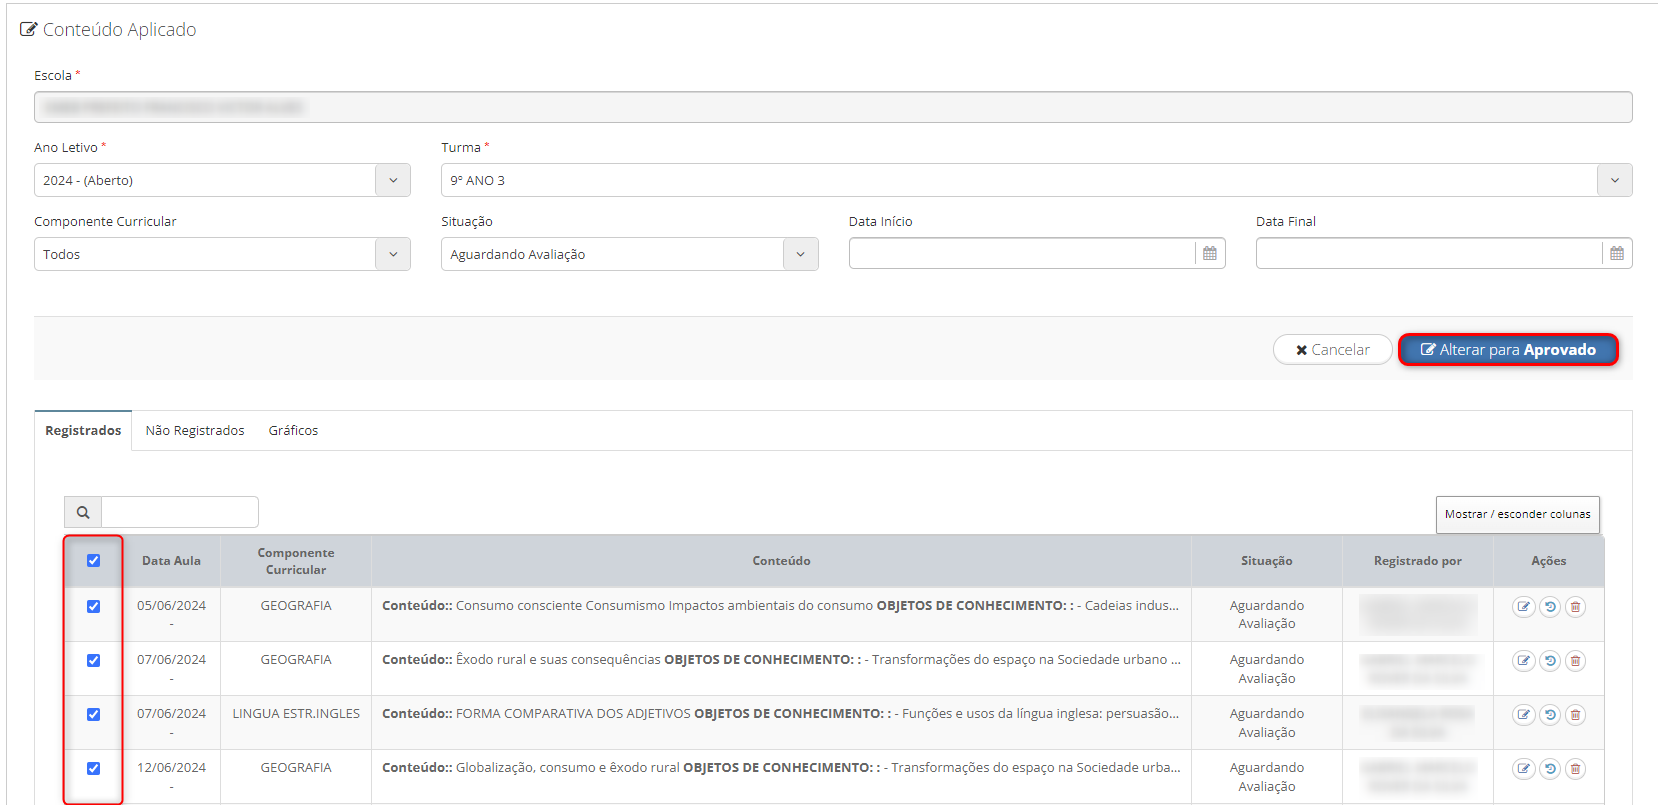Switch to the Não Registrados tab
Viewport: 1658px width, 805px height.
[195, 431]
